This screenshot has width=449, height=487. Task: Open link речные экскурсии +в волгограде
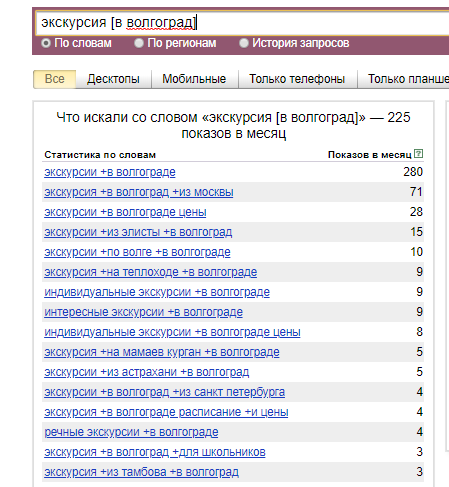click(x=131, y=432)
